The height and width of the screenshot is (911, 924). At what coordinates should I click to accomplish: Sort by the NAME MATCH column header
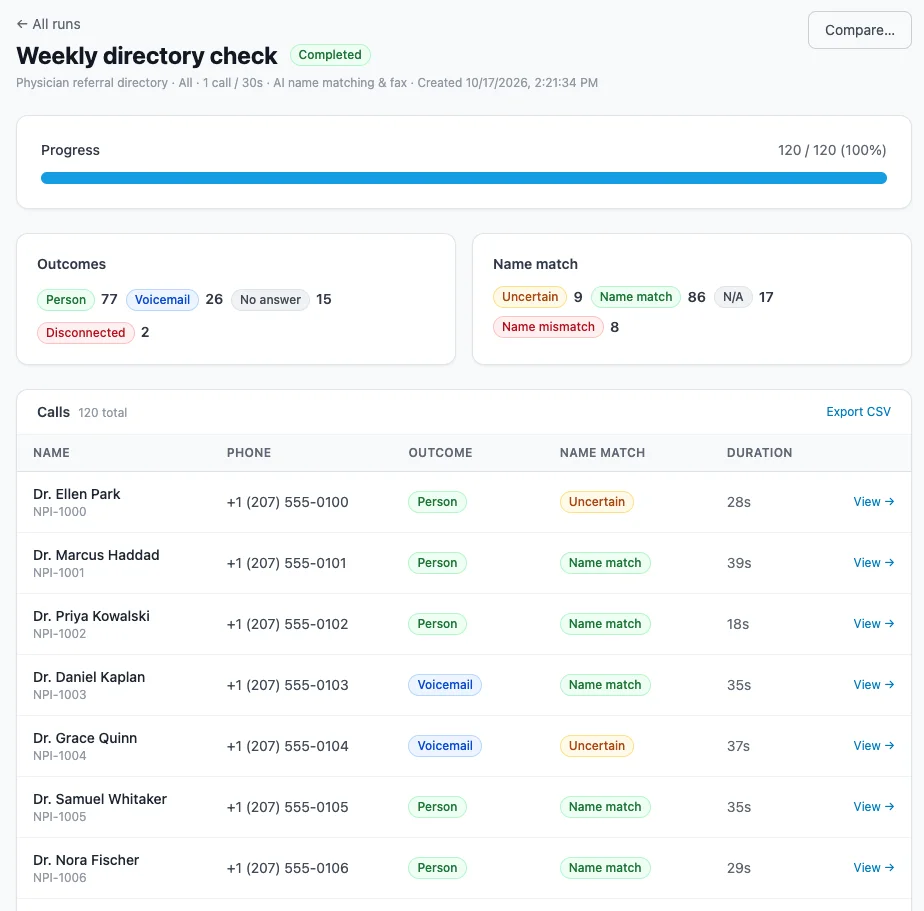click(602, 453)
